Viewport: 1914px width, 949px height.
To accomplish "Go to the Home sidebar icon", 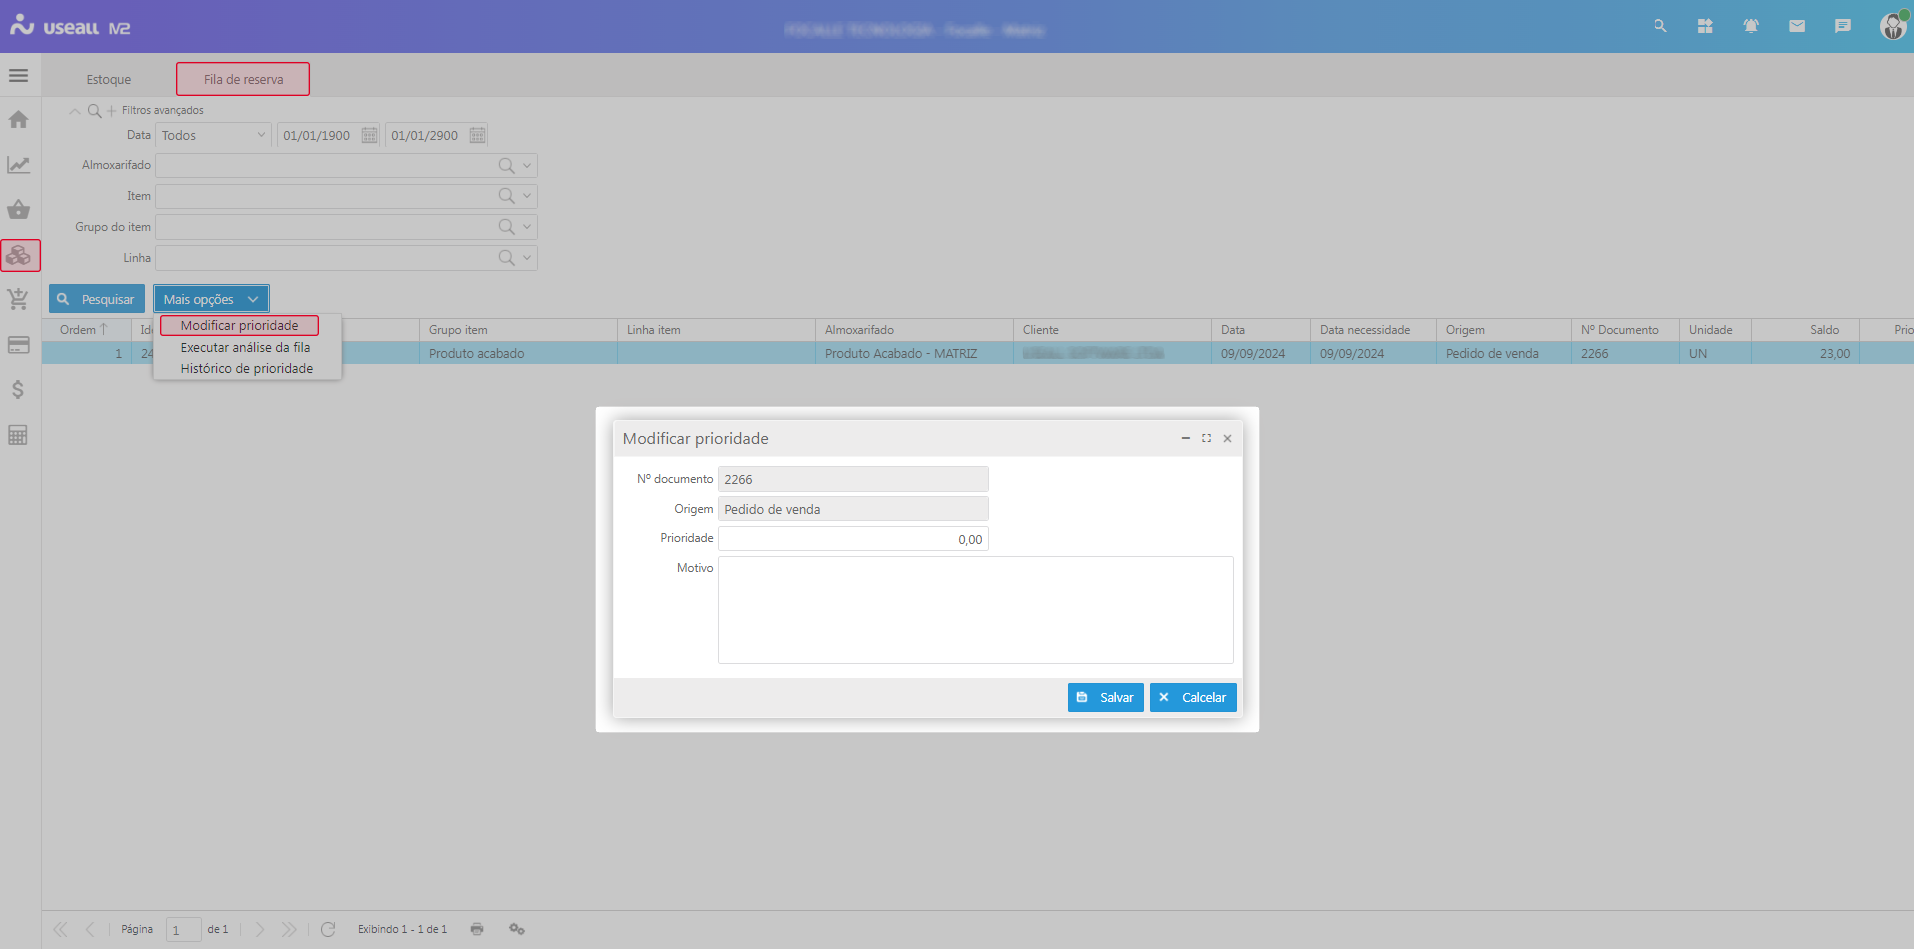I will pos(18,120).
